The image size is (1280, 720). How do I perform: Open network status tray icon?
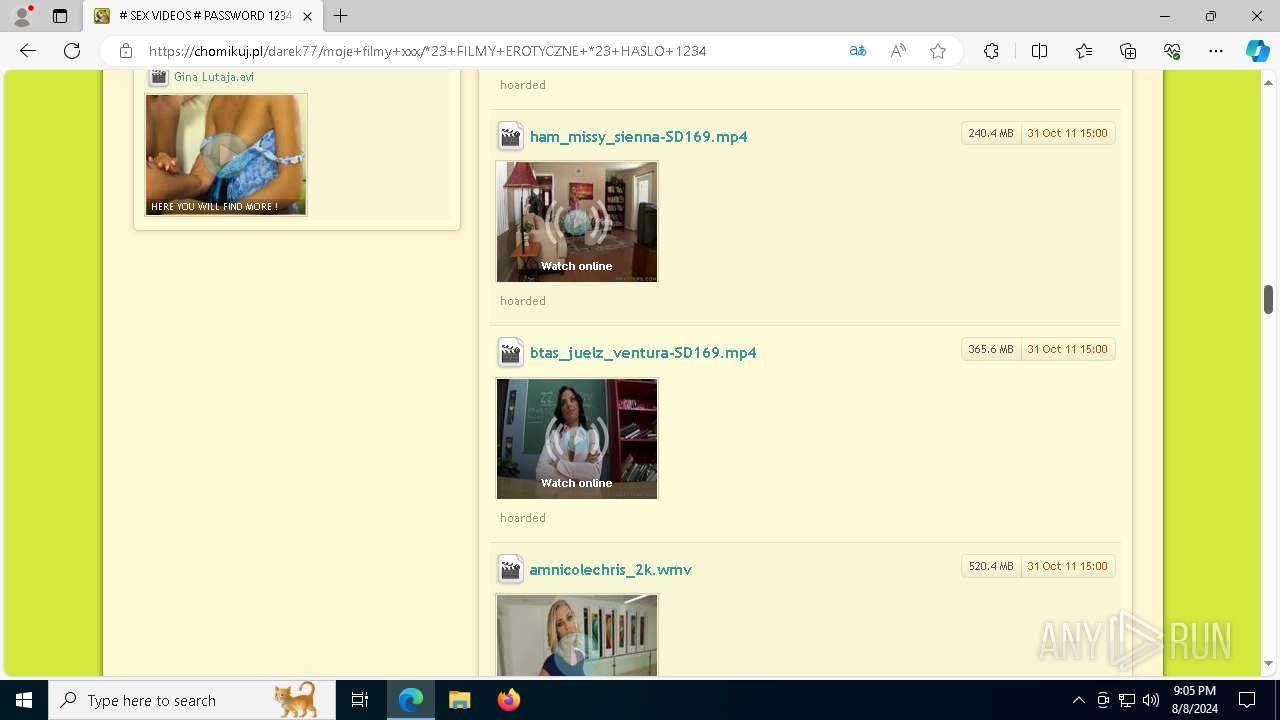click(1127, 700)
